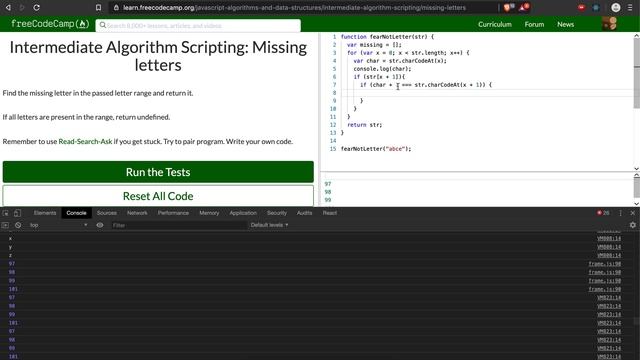Toggle the live expression eye icon
The image size is (640, 360).
100,225
